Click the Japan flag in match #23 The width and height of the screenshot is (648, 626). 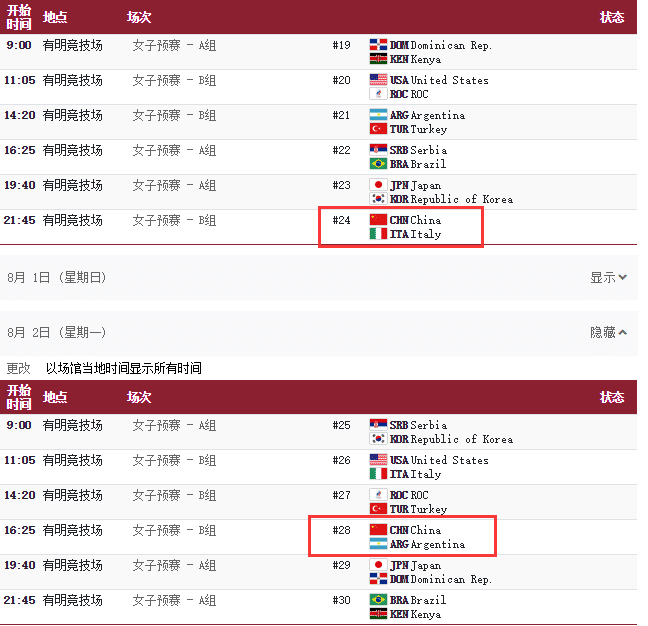(x=378, y=185)
